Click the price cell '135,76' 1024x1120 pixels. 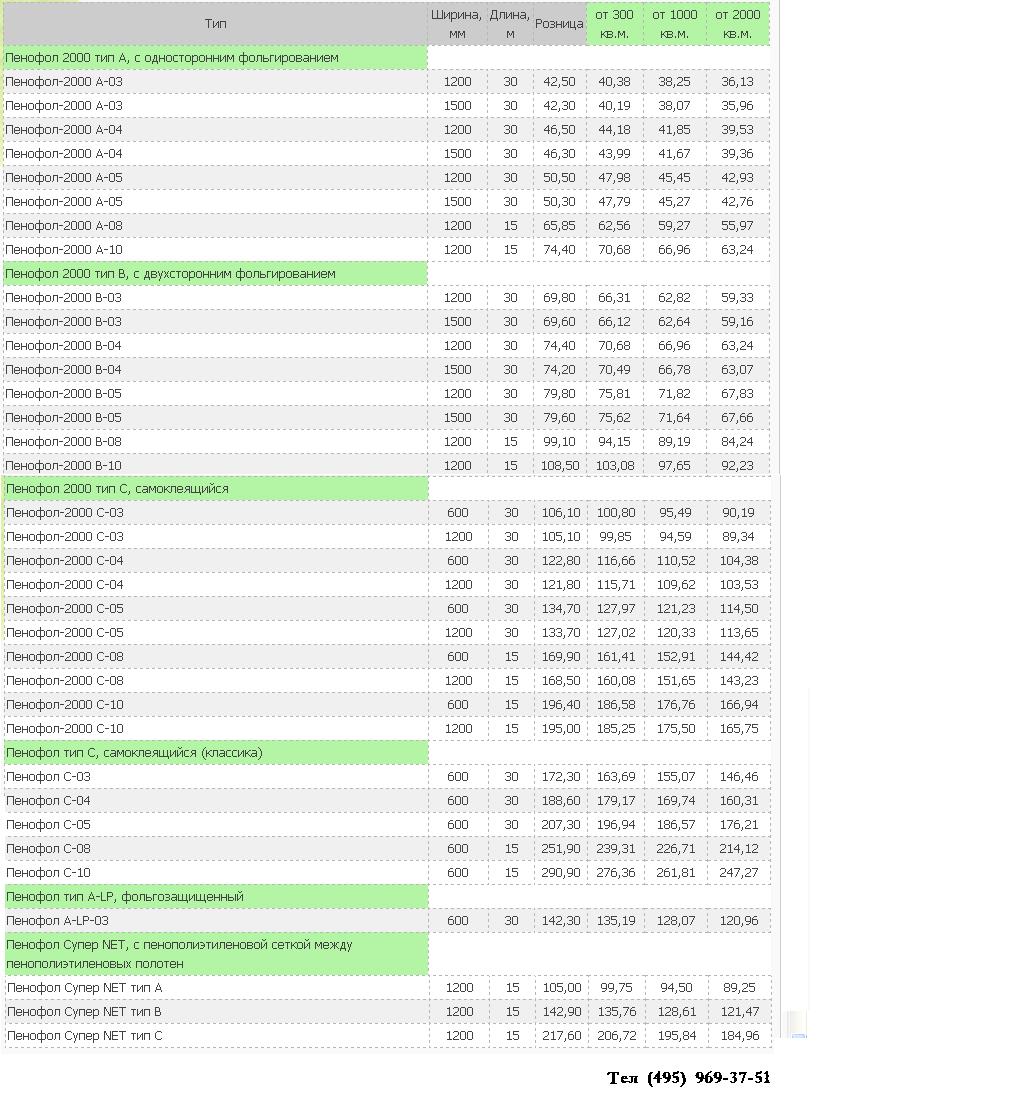click(x=616, y=1011)
